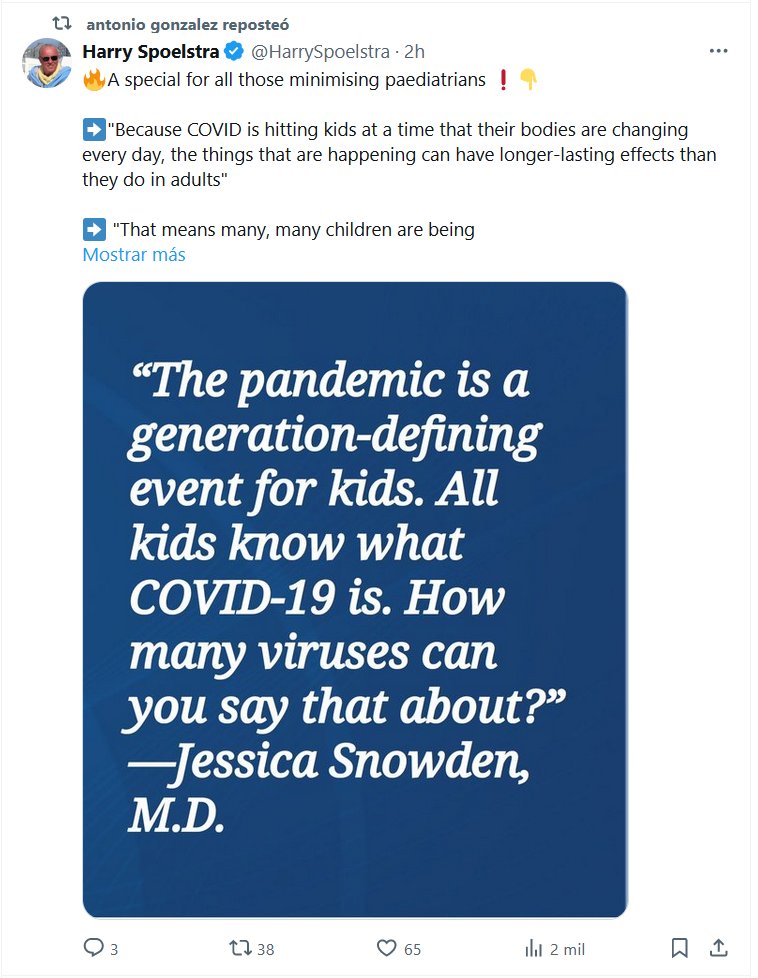Click the 2h timestamp
This screenshot has height=978, width=758.
coord(415,52)
